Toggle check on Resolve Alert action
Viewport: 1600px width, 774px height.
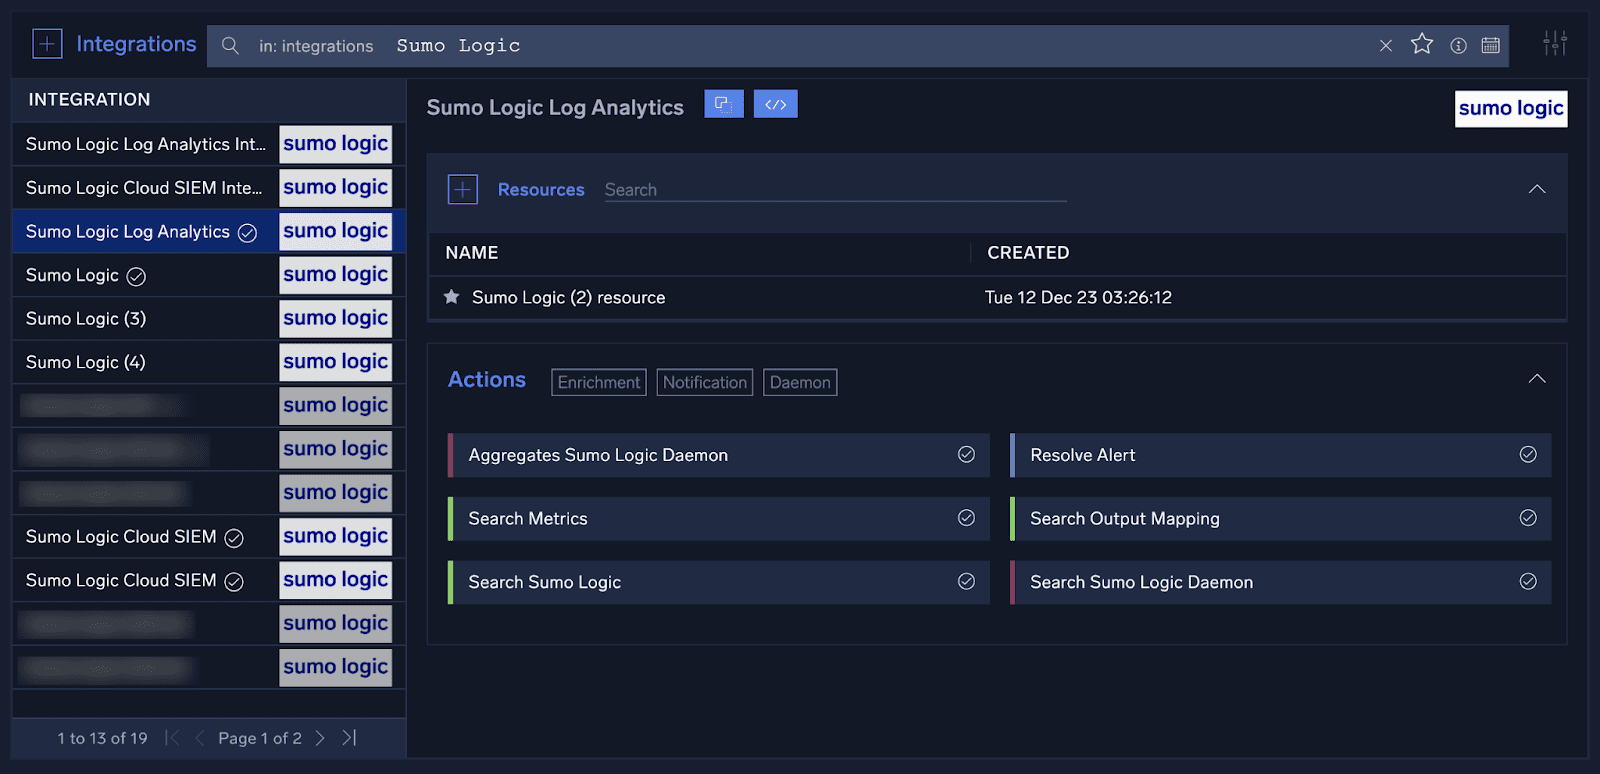point(1528,454)
